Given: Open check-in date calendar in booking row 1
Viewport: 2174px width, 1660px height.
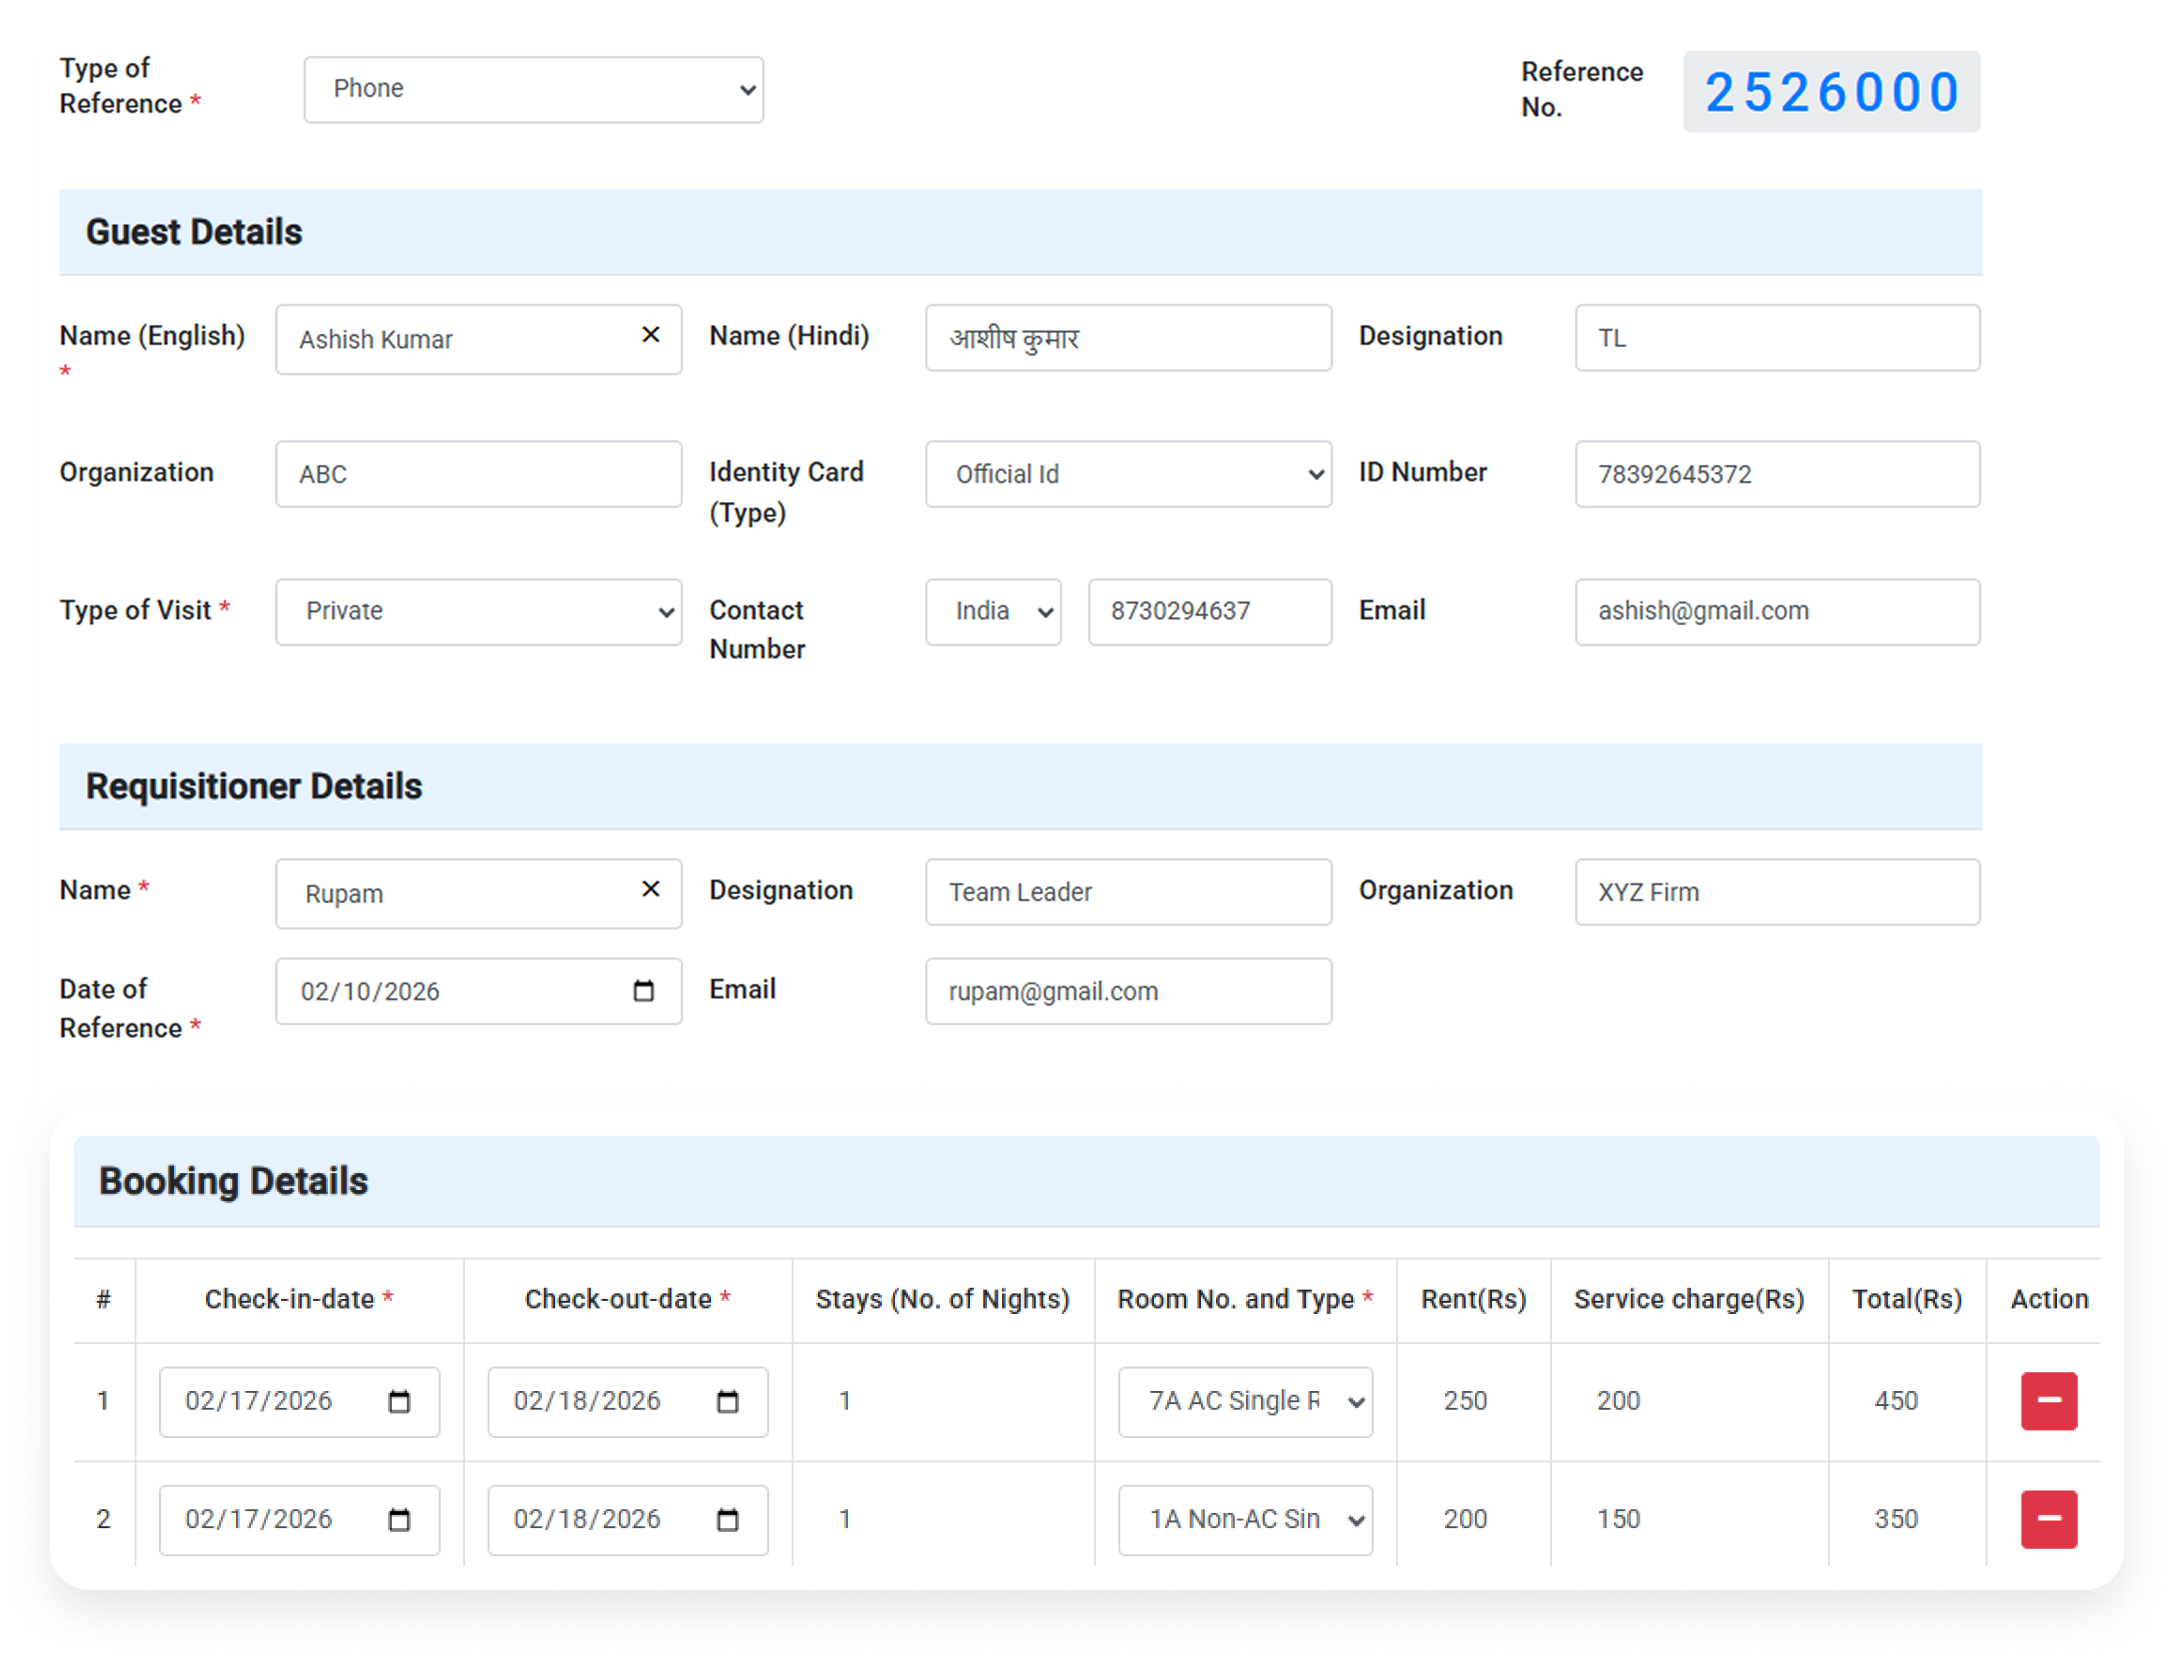Looking at the screenshot, I should point(399,1401).
